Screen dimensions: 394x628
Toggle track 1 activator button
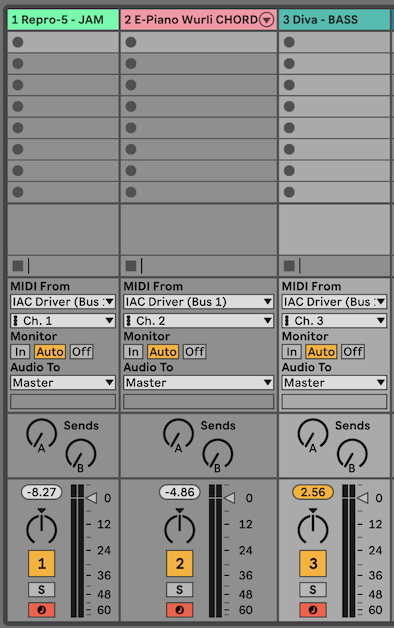(x=42, y=563)
